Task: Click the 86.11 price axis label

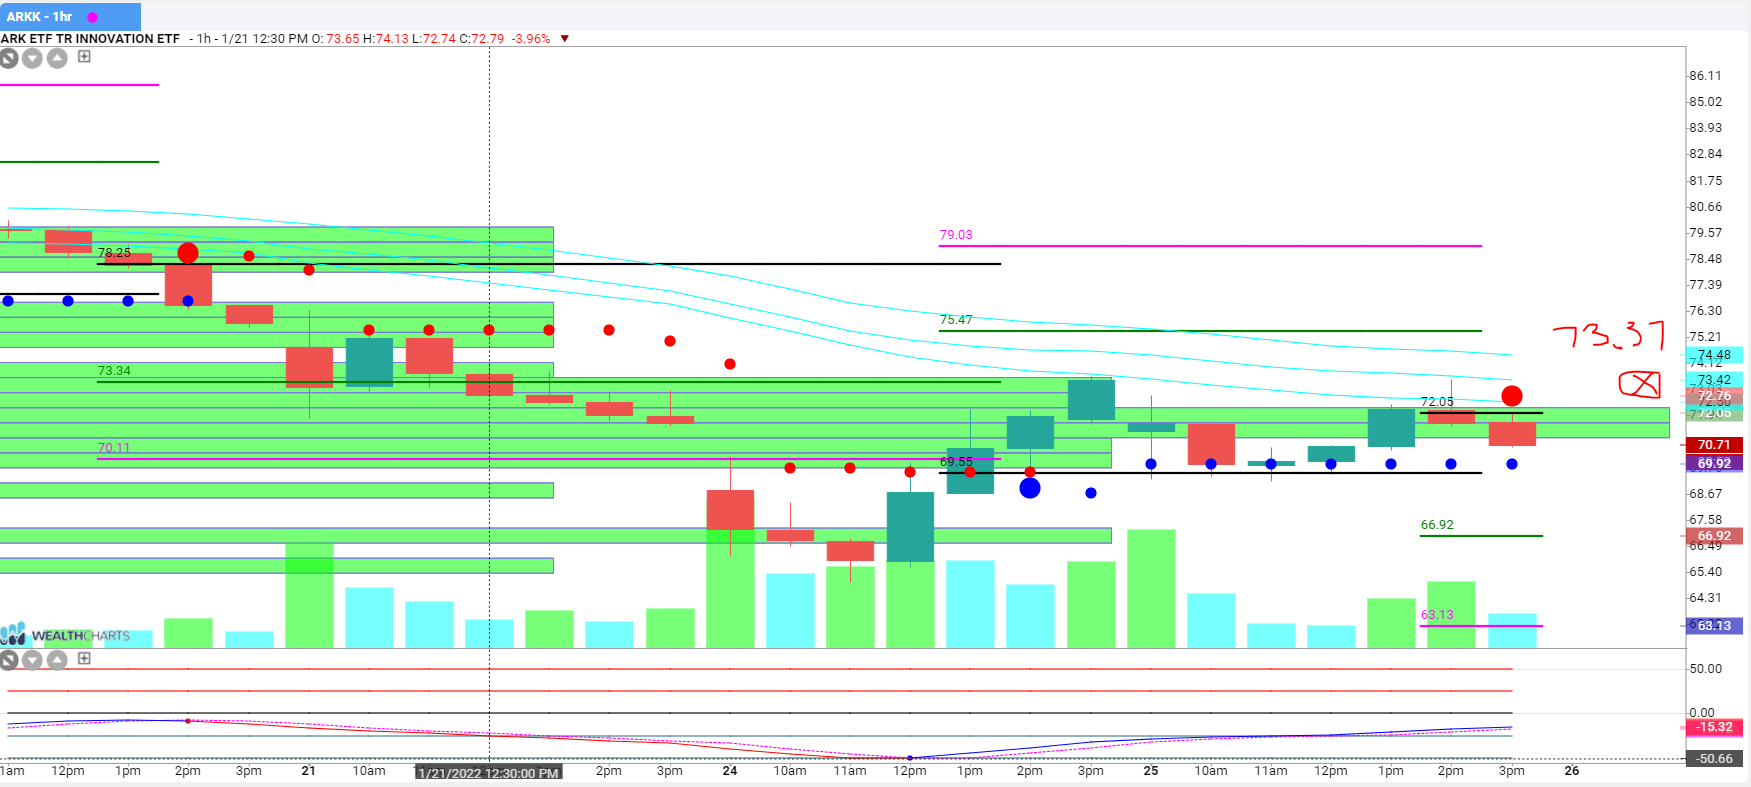Action: click(x=1705, y=76)
